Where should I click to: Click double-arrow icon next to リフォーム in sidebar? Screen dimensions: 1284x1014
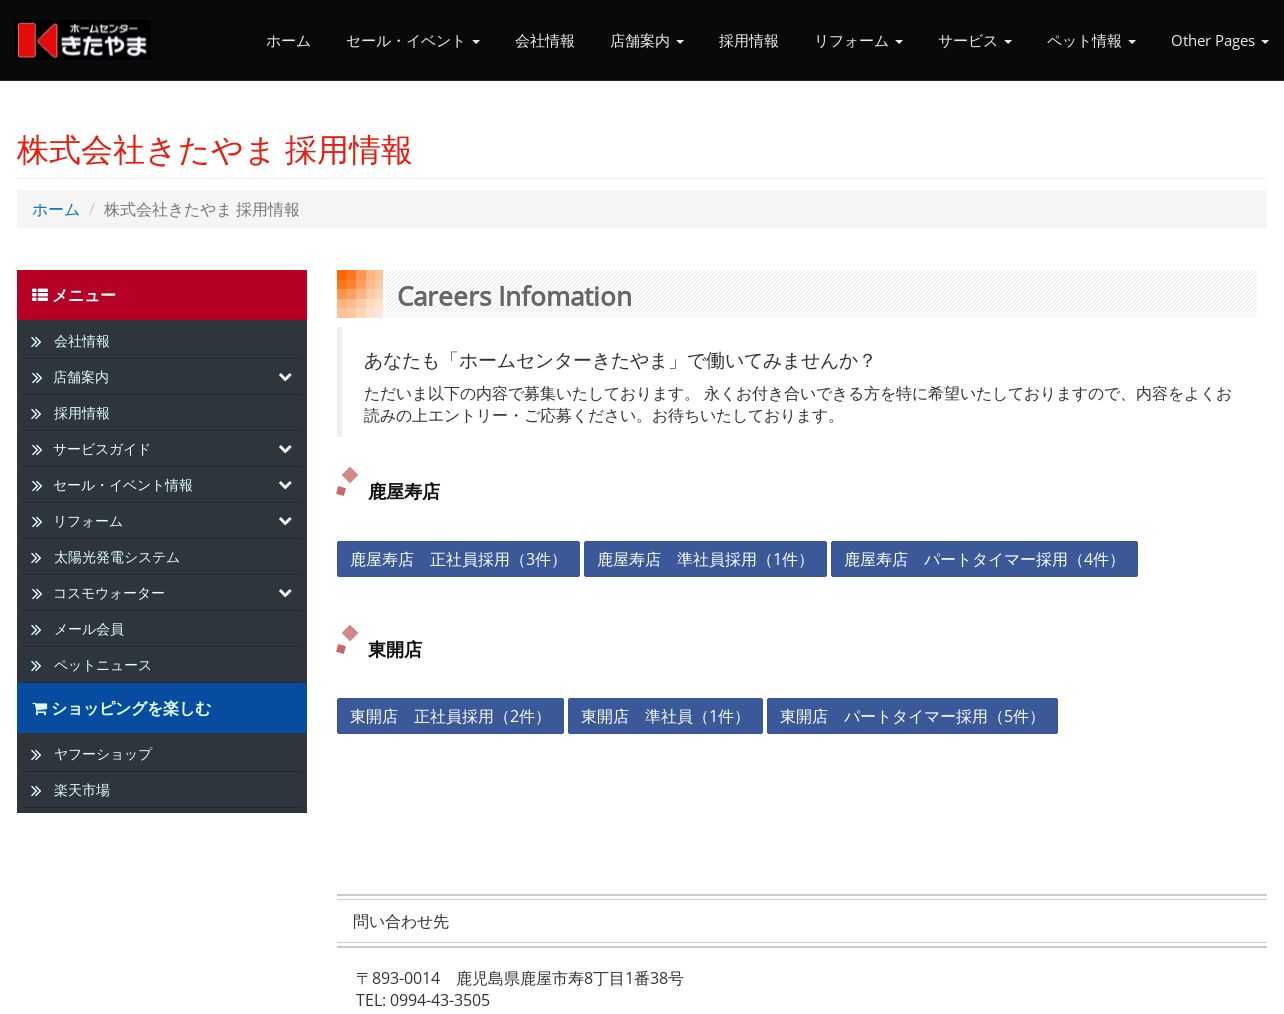(36, 522)
